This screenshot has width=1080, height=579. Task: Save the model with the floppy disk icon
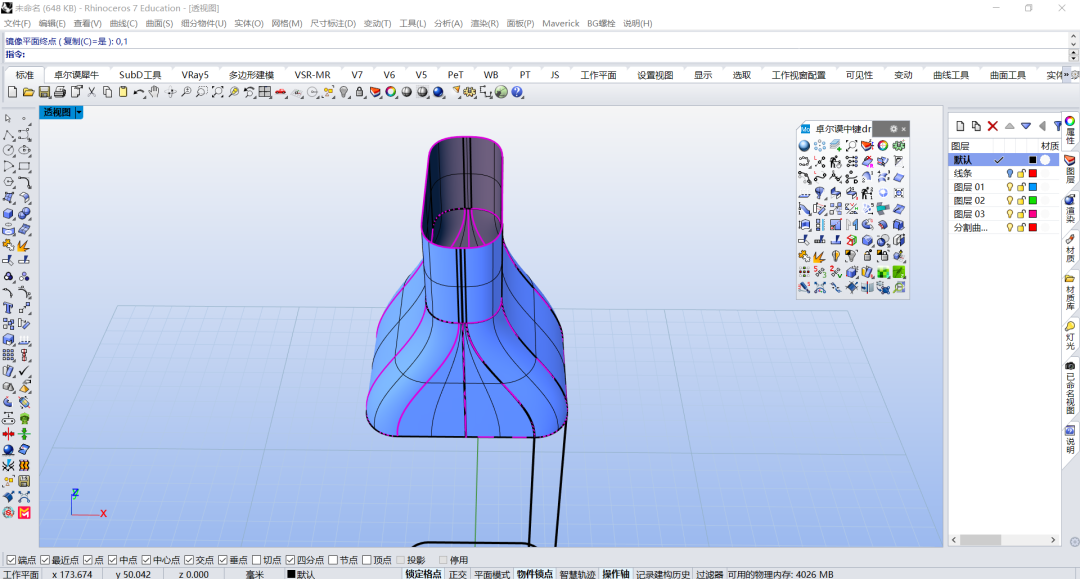[x=44, y=92]
